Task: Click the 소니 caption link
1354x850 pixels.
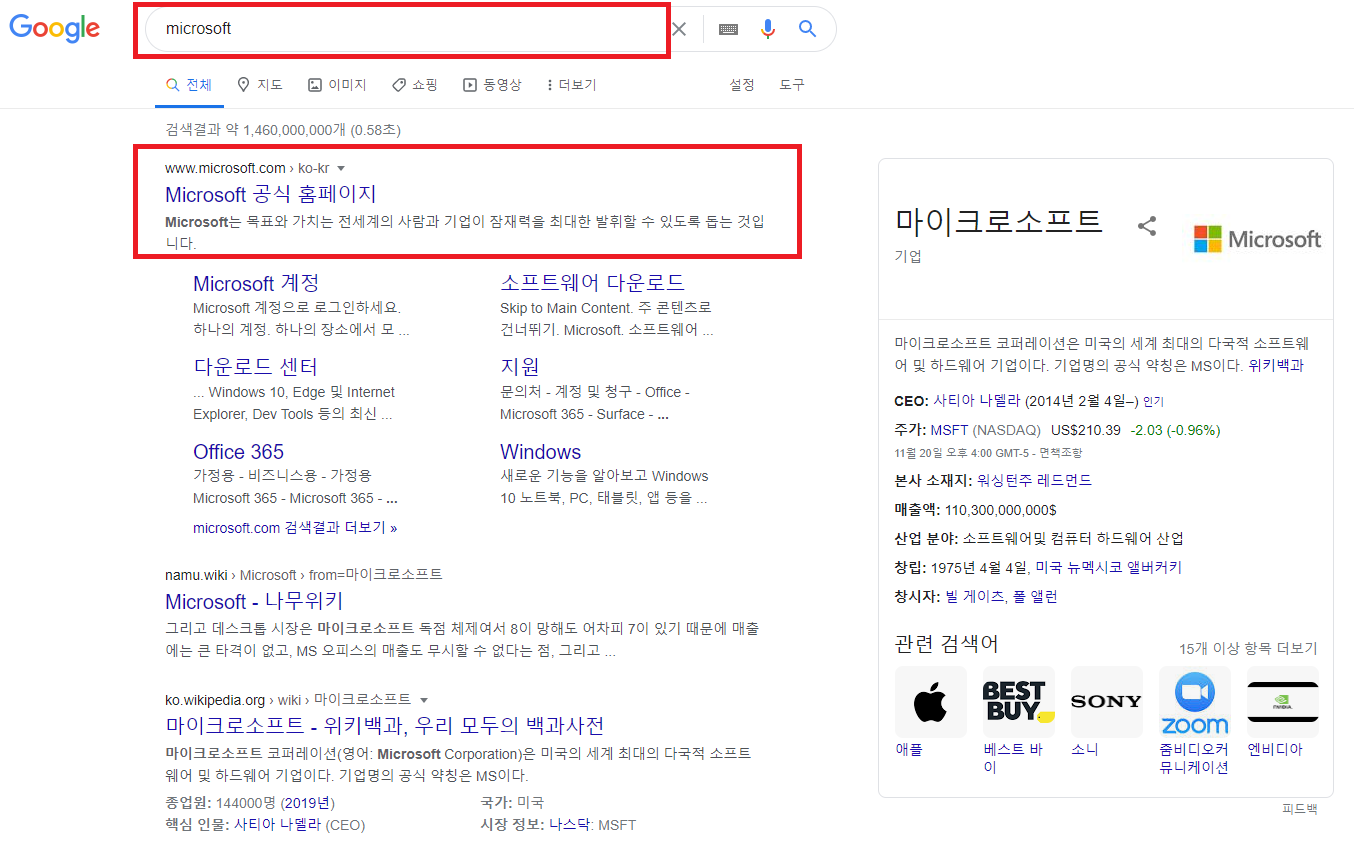Action: click(x=1085, y=749)
